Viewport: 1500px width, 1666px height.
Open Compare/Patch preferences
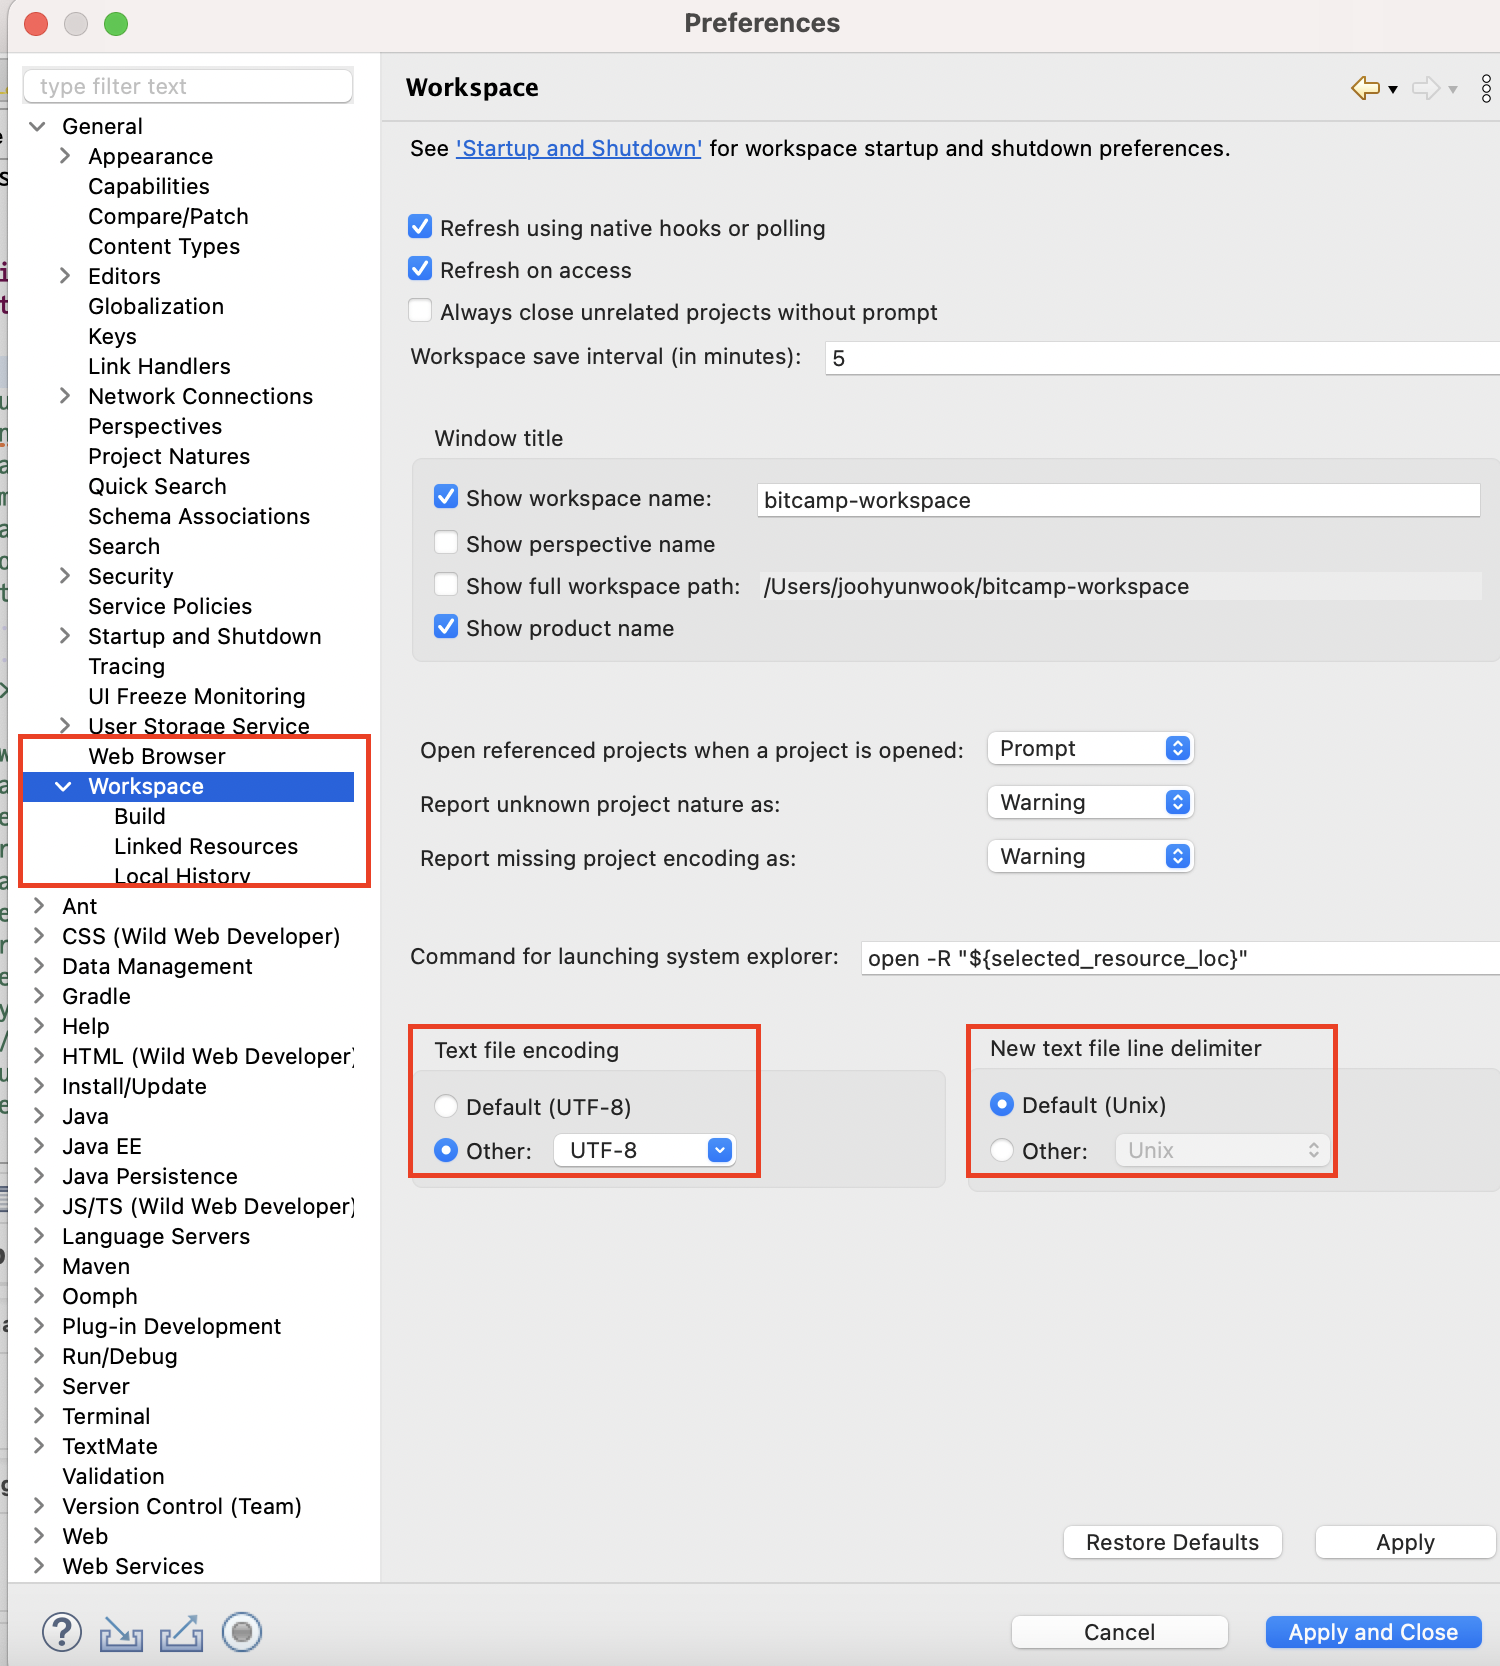click(x=168, y=216)
